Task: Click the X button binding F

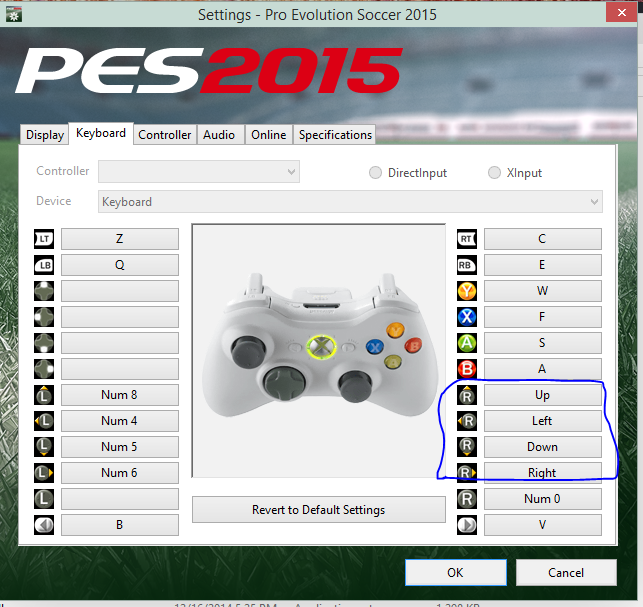Action: click(543, 317)
